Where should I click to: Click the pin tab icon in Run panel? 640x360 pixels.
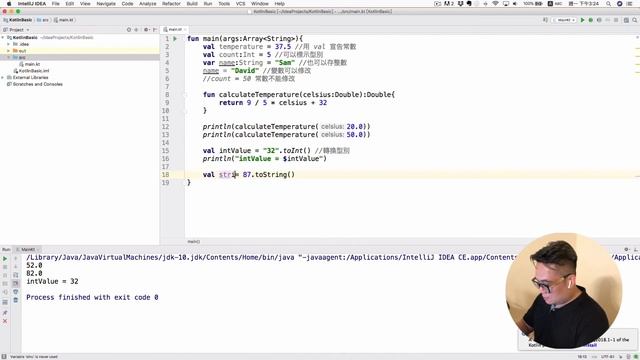coord(5,313)
